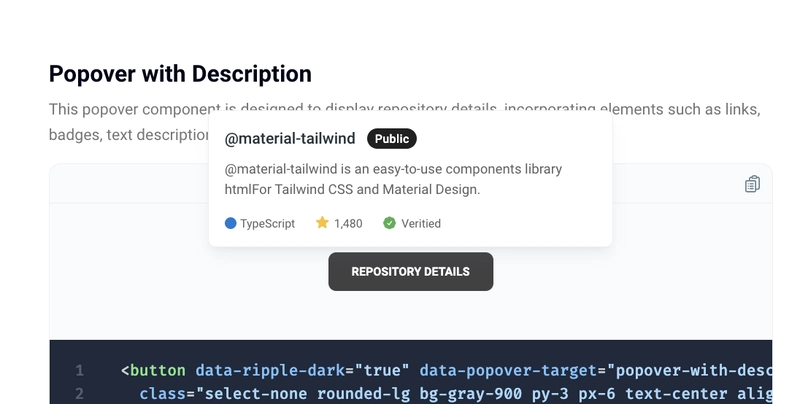Click line number 1 in code
Screen dimensions: 800x404
click(80, 370)
